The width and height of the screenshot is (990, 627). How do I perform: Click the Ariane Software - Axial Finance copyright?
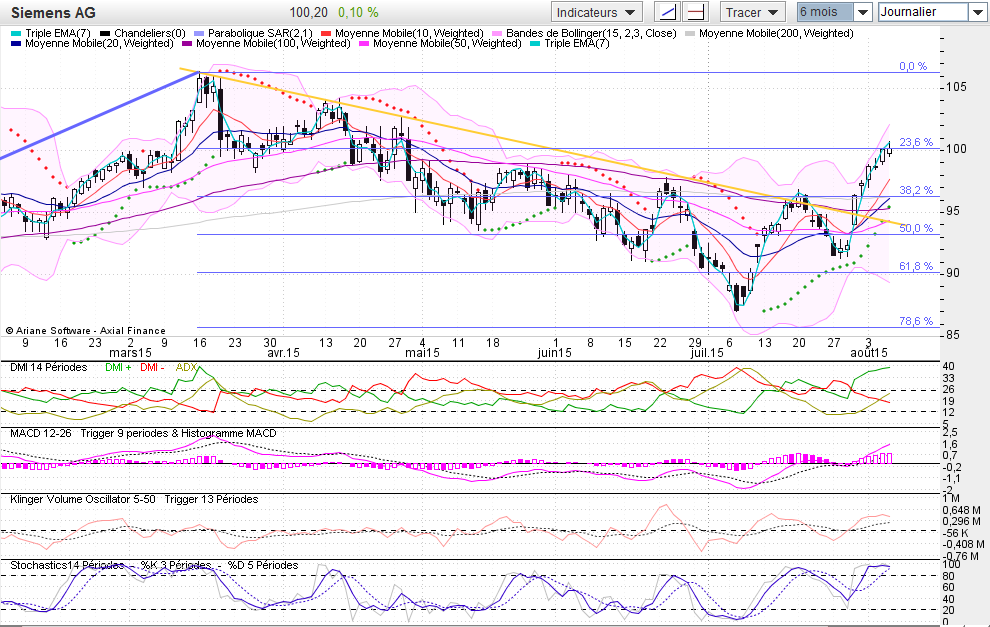tap(85, 329)
